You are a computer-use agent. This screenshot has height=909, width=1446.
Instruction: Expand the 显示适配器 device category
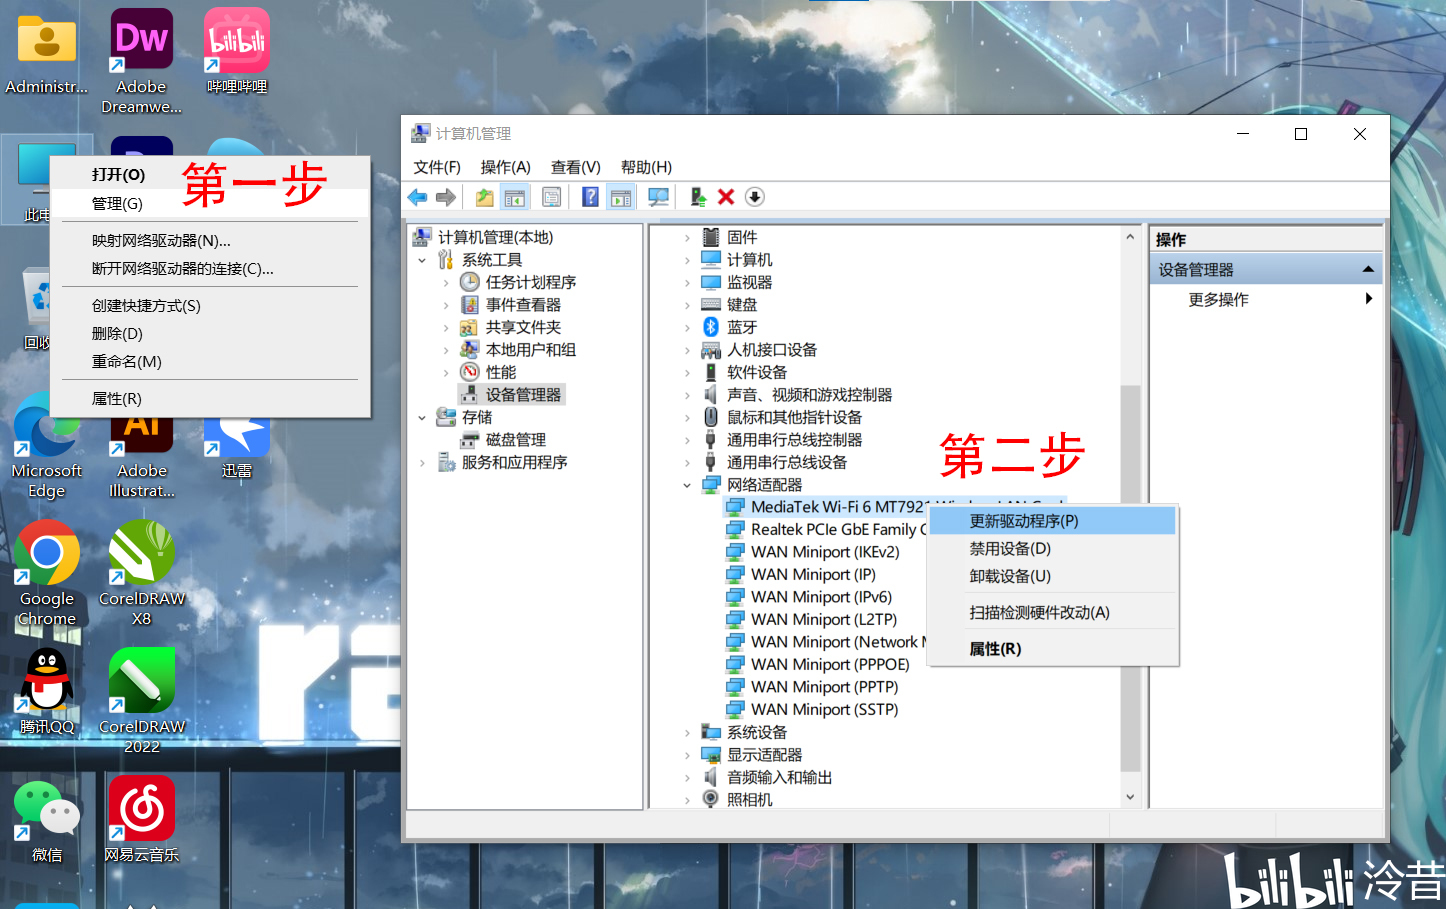[x=687, y=755]
